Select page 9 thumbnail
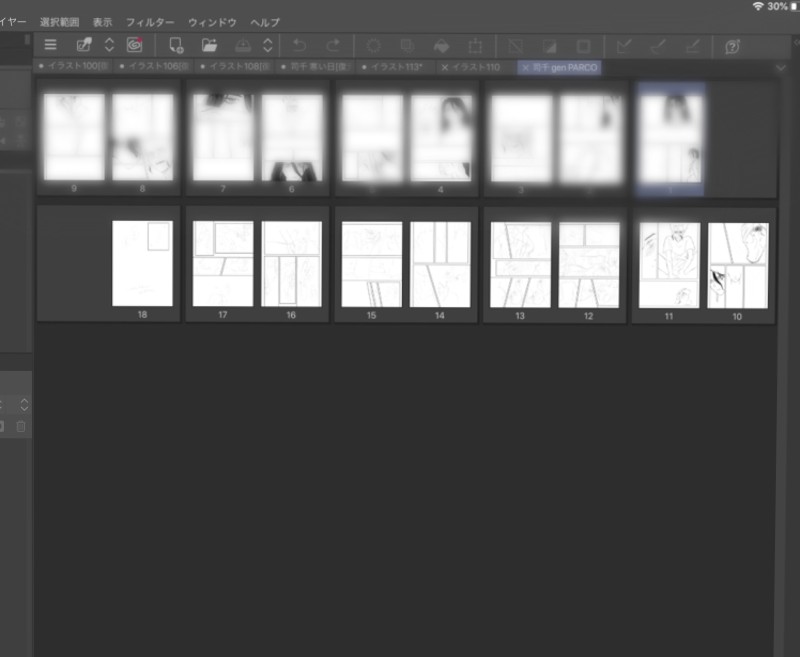Screen dimensions: 800x657 [x=74, y=137]
